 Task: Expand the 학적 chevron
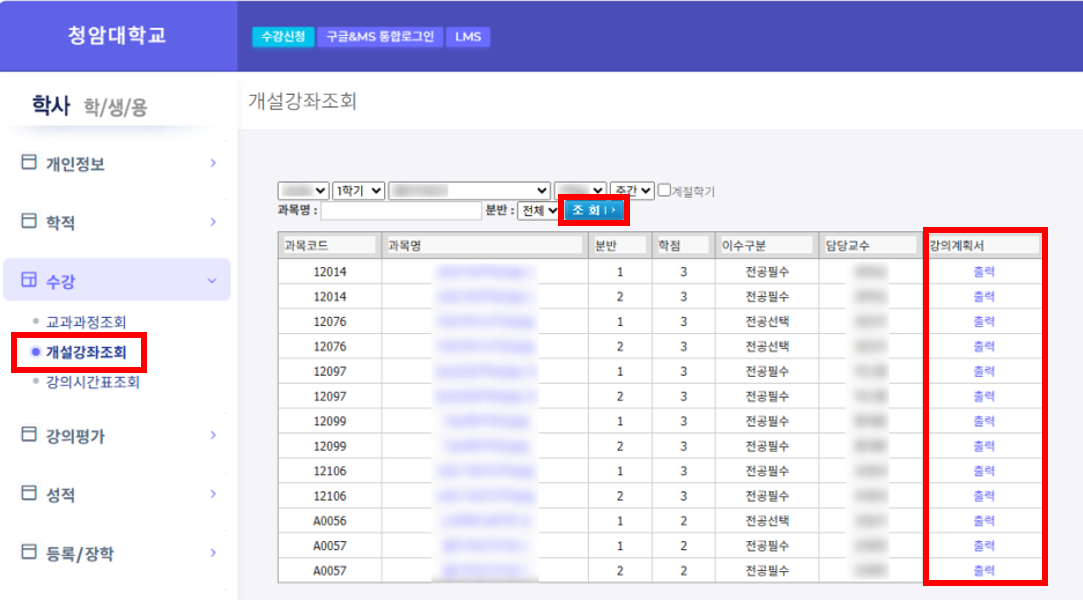tap(213, 222)
